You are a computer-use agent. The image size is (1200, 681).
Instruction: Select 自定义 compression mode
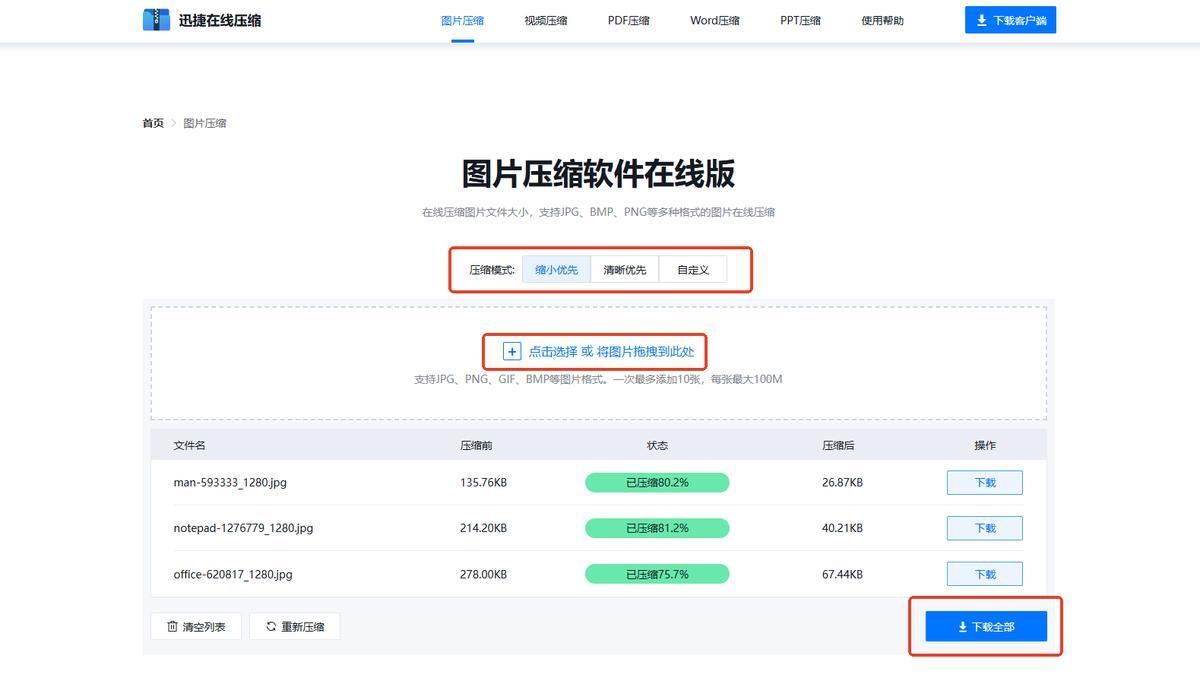pyautogui.click(x=692, y=270)
